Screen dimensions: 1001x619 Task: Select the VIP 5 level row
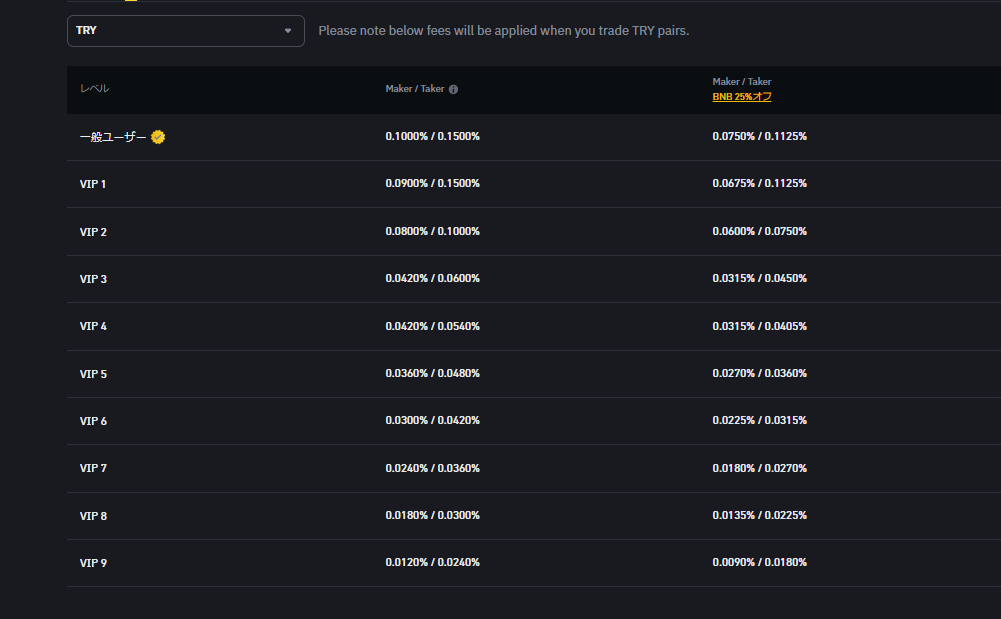point(93,374)
